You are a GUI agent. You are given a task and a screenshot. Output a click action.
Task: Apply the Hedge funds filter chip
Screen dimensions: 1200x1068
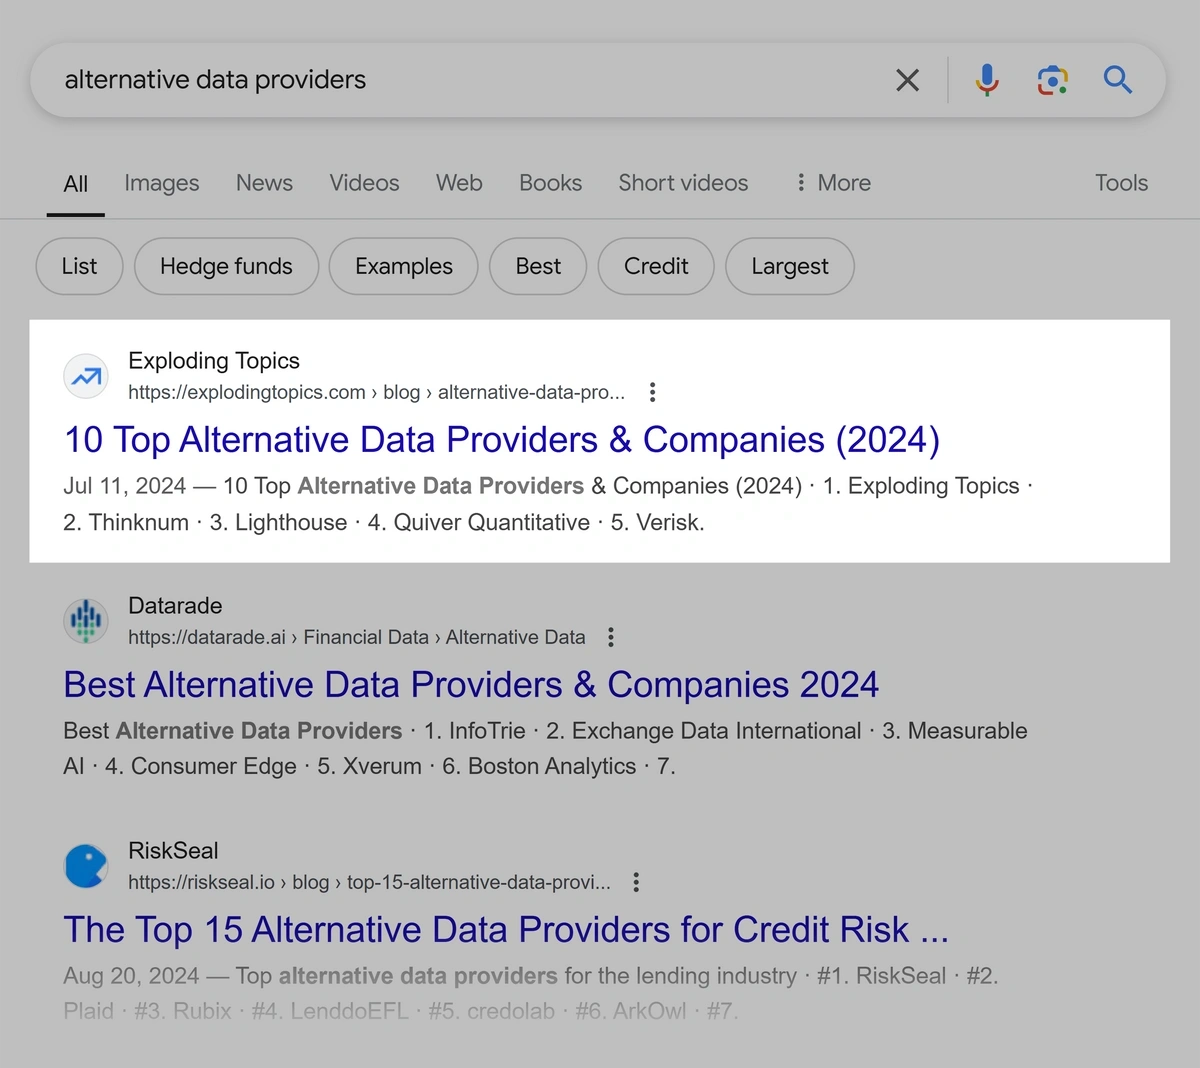(226, 266)
